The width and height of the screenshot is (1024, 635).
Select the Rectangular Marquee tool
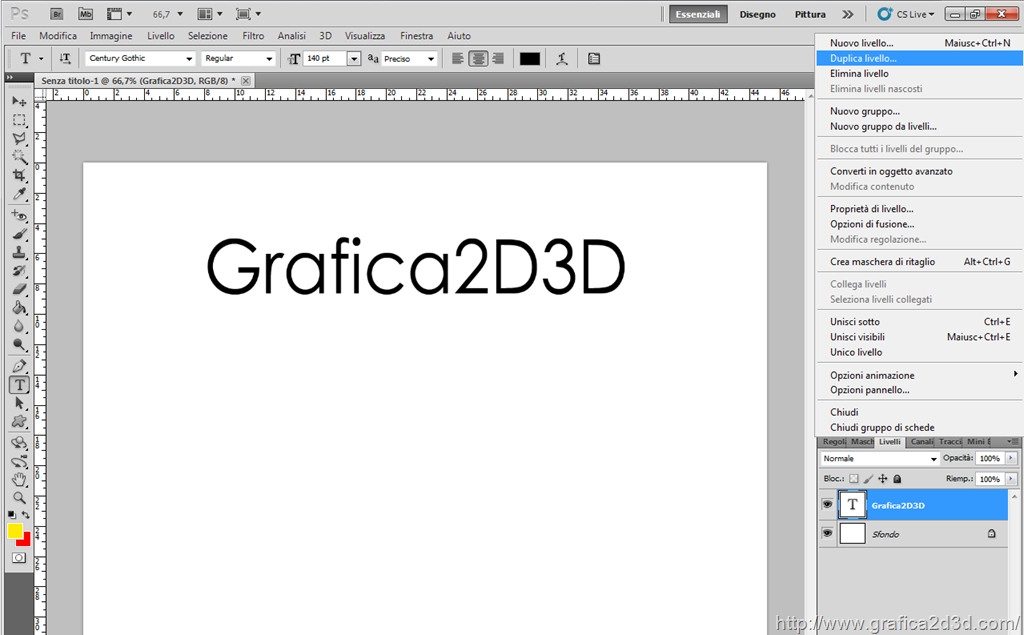19,120
